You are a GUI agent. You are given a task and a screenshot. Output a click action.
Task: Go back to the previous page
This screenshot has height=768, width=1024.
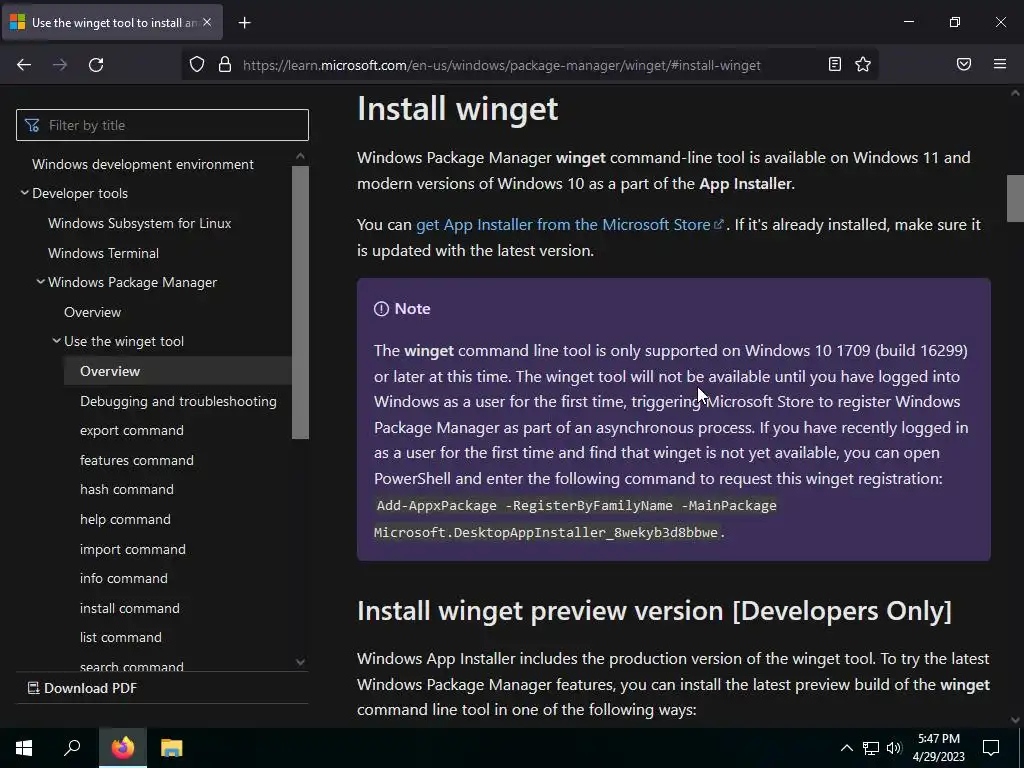[24, 65]
